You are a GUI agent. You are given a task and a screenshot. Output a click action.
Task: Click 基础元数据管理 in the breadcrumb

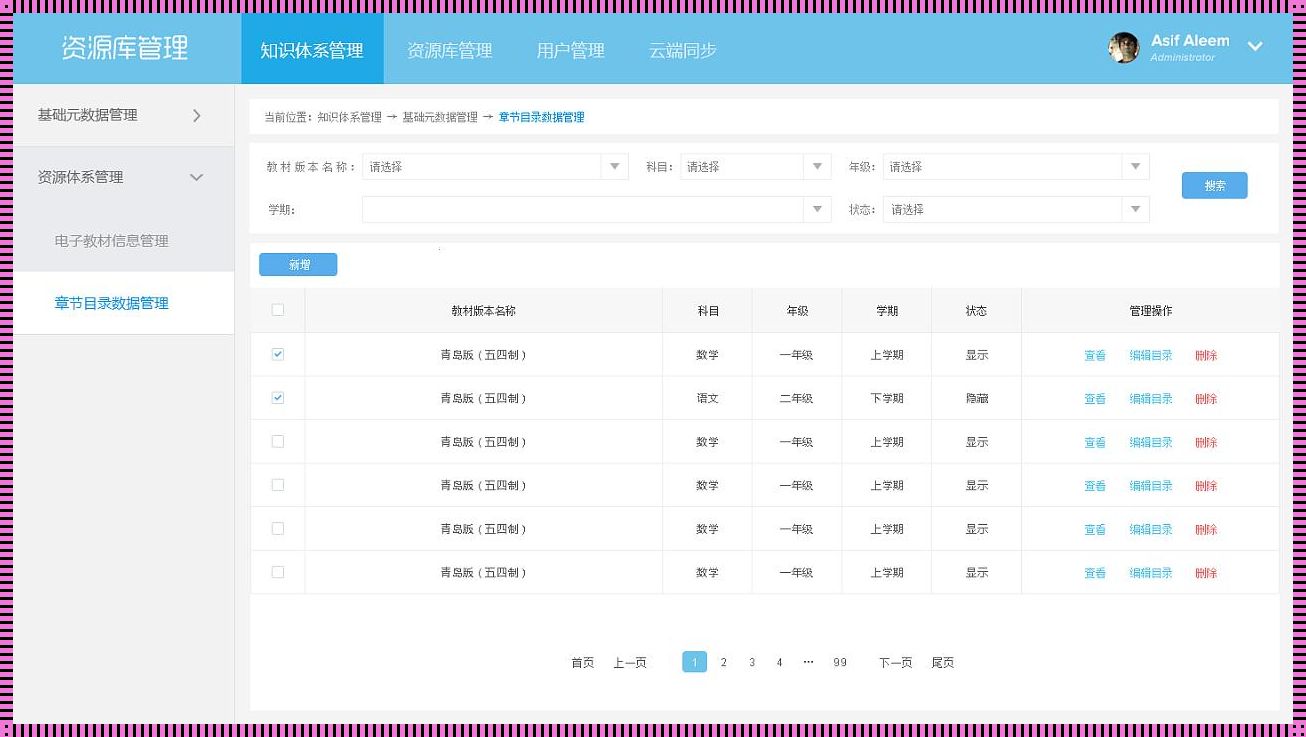point(440,117)
